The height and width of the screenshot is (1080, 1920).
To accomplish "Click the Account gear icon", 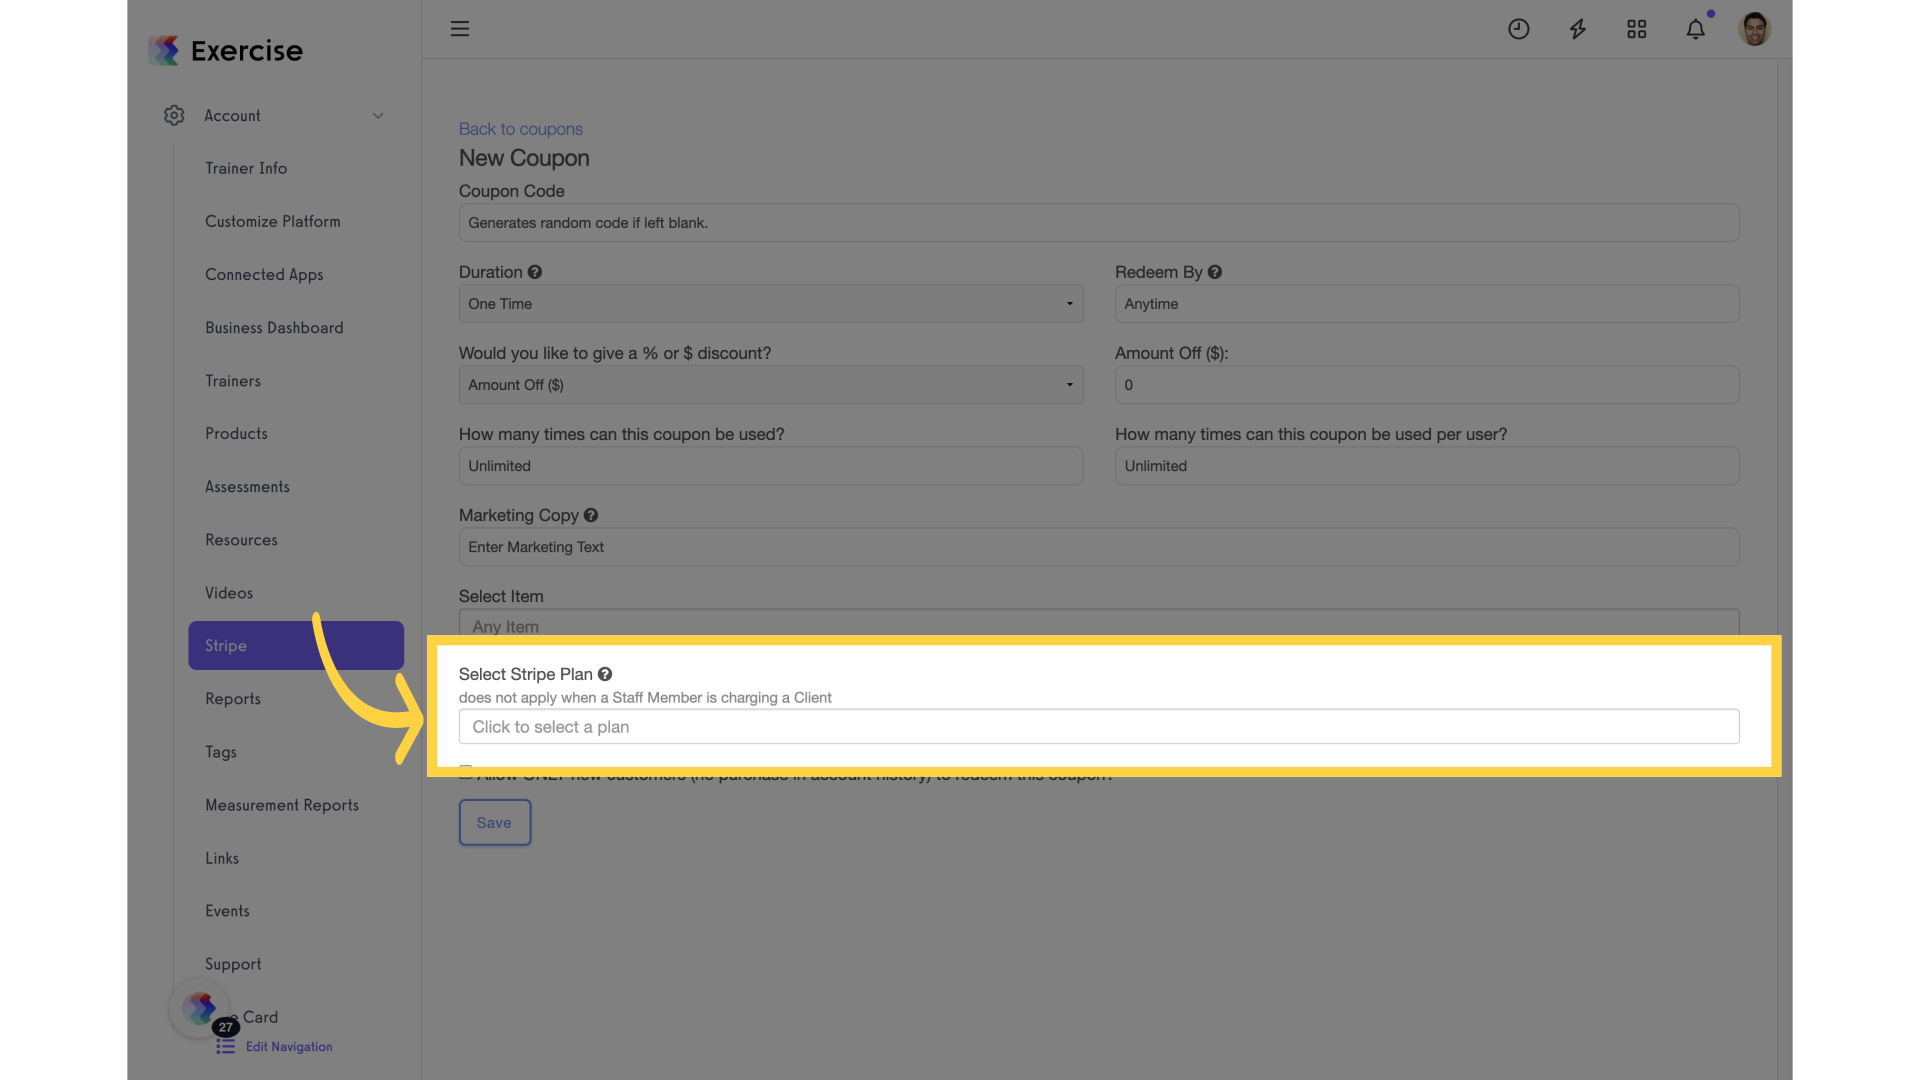I will 174,116.
